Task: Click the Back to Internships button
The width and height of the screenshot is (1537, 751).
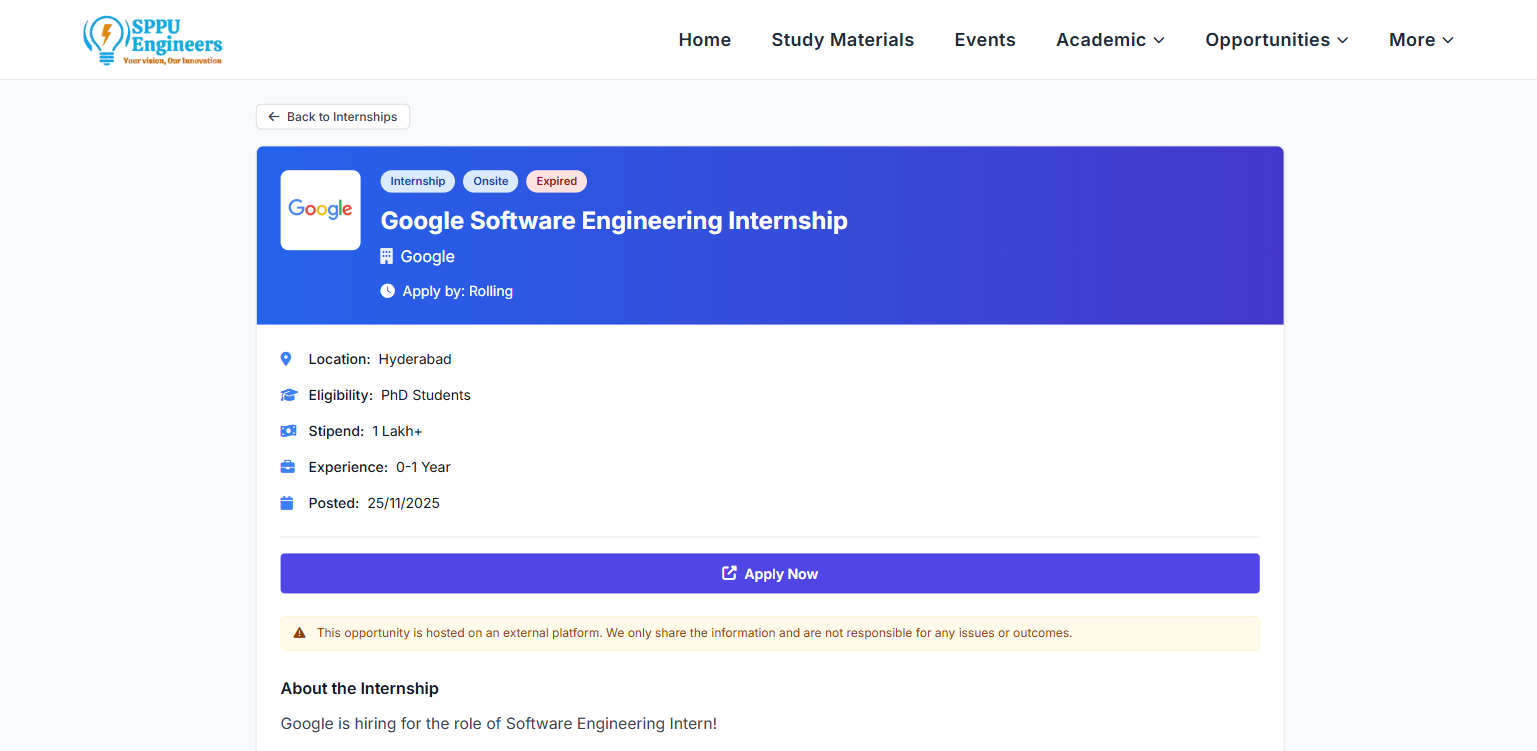Action: [x=332, y=116]
